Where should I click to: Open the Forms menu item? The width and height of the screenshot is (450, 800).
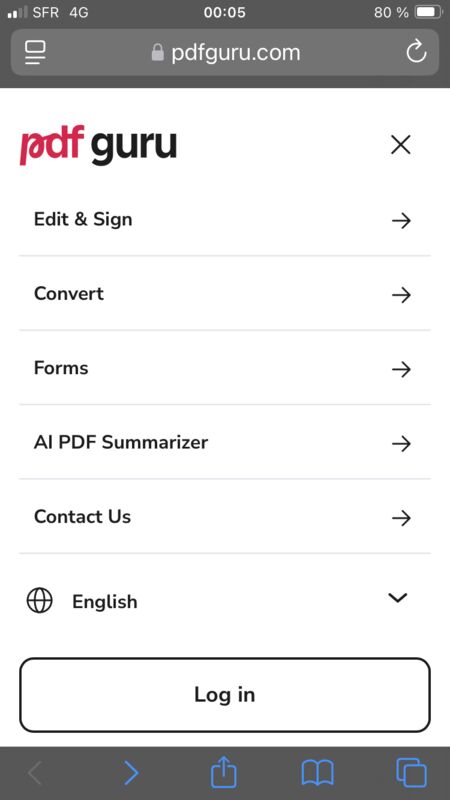coord(225,368)
